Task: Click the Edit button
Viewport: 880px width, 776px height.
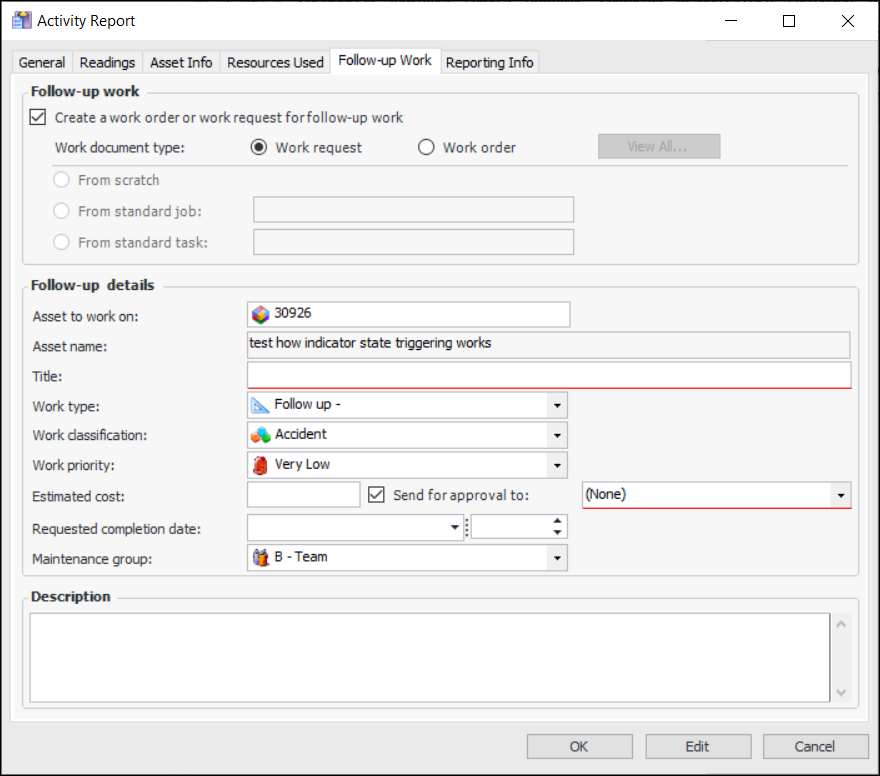Action: 698,747
